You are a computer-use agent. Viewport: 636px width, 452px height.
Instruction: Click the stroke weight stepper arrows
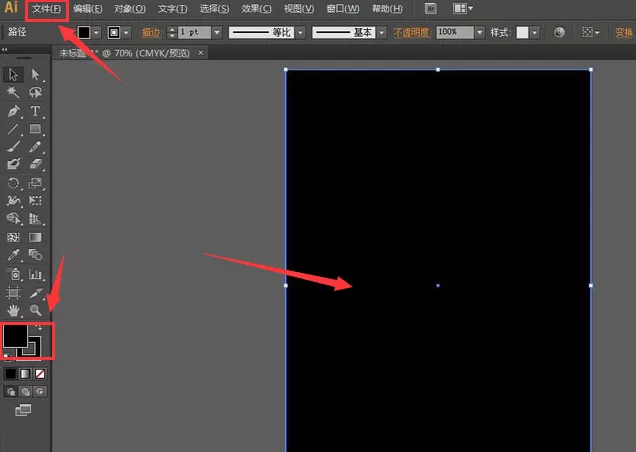[172, 32]
